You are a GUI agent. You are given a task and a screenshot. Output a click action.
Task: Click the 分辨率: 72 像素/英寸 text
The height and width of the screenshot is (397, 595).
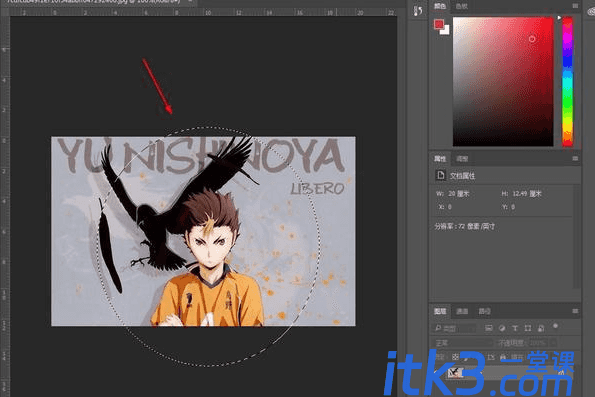[464, 226]
